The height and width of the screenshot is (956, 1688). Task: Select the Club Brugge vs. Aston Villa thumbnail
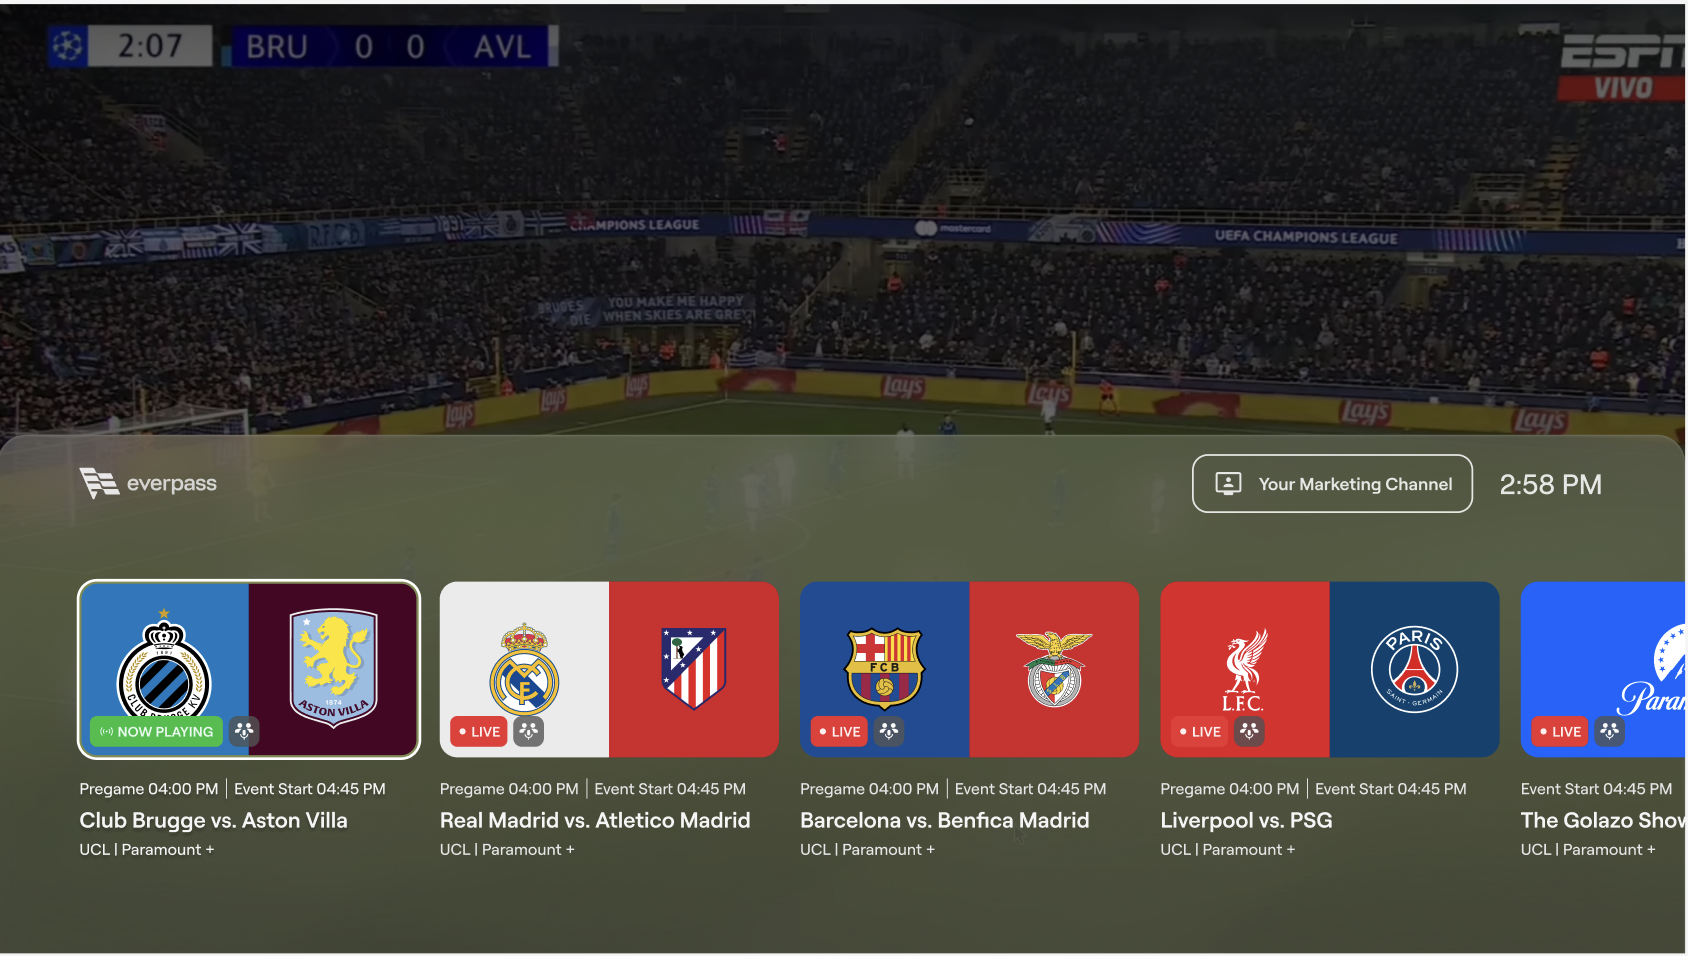pyautogui.click(x=249, y=669)
